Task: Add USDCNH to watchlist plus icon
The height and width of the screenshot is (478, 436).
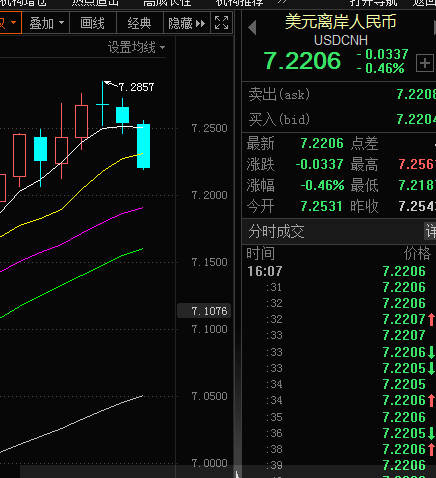Action: (x=424, y=63)
